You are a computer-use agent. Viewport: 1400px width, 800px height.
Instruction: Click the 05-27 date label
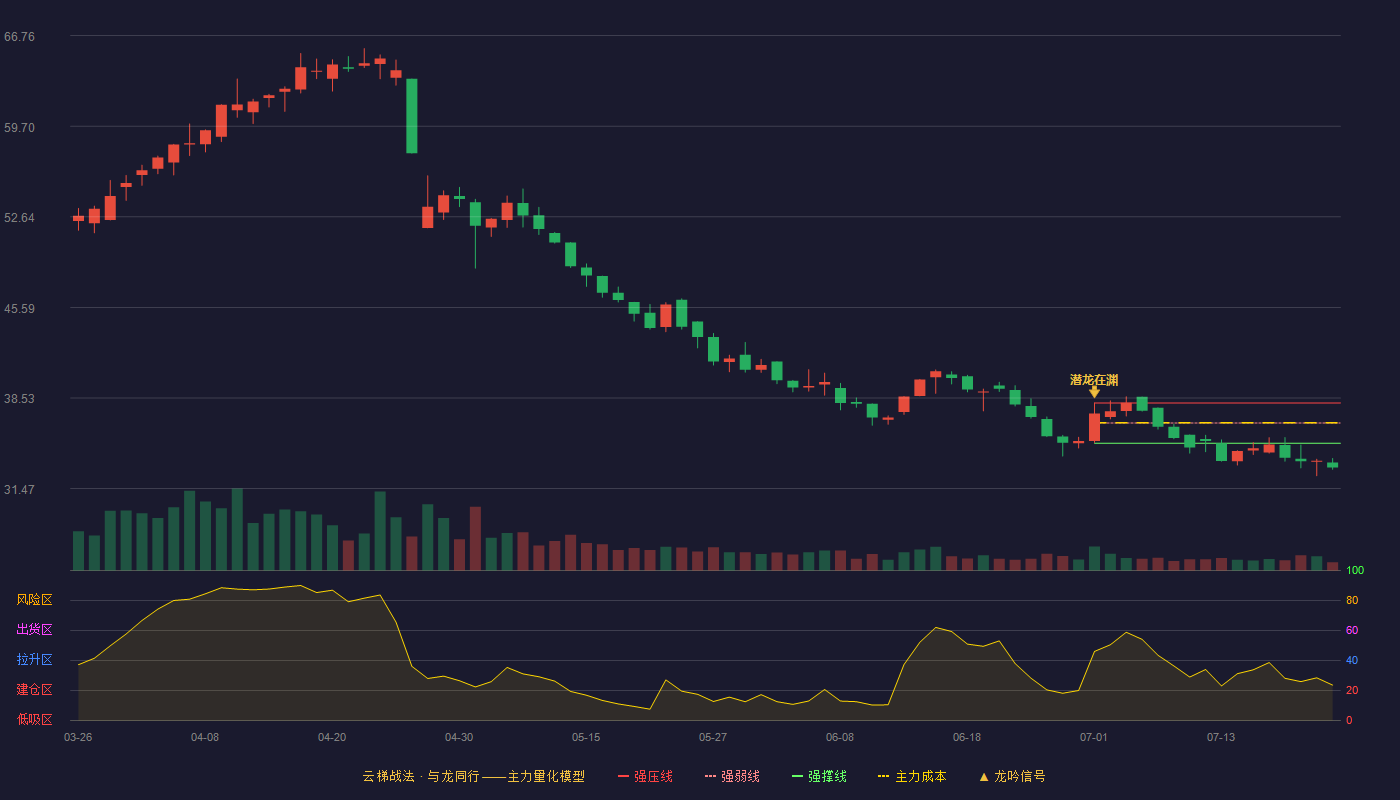713,737
